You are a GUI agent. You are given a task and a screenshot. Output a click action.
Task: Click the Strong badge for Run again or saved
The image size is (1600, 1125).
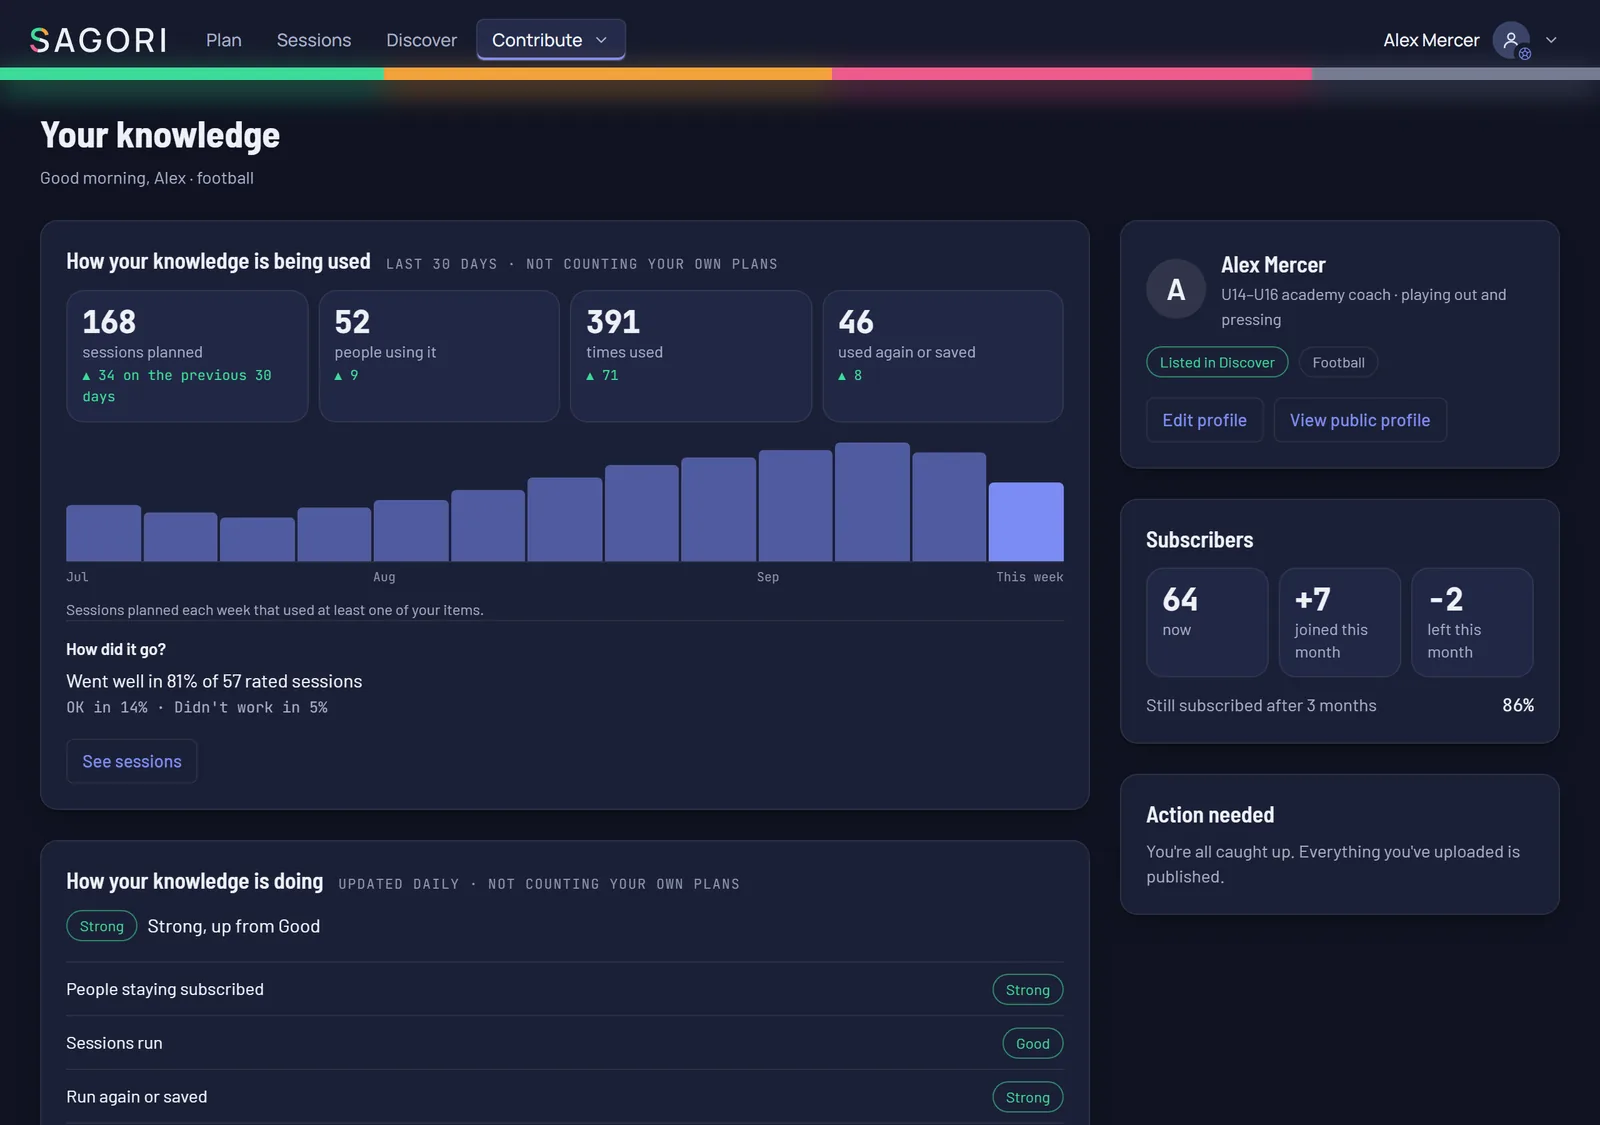click(x=1028, y=1097)
